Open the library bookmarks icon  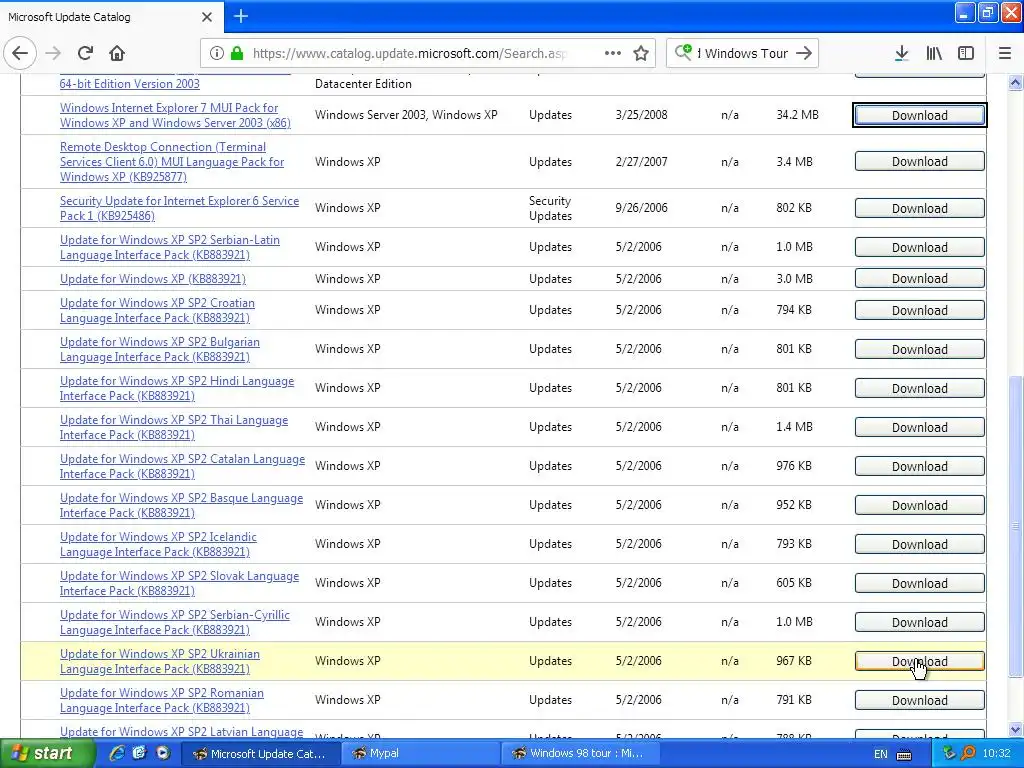(x=934, y=54)
